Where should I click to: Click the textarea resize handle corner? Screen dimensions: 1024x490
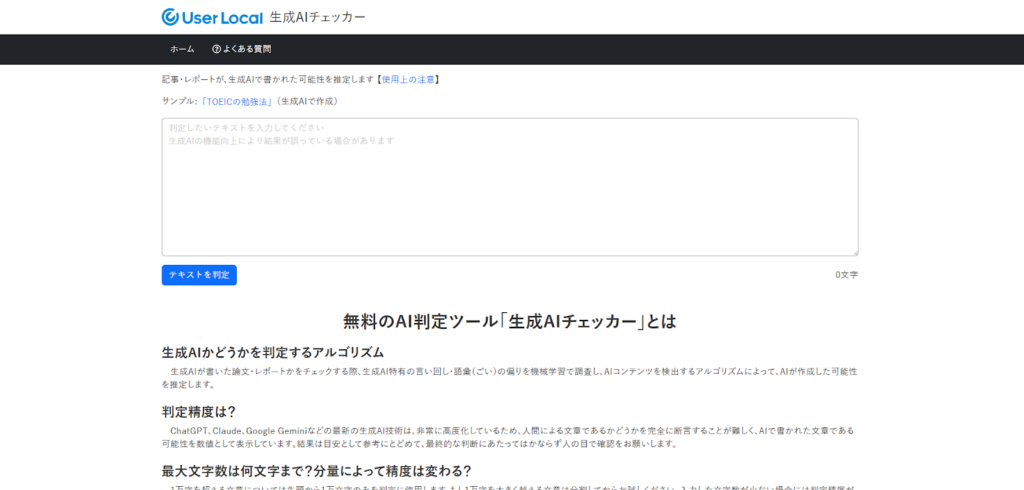click(x=853, y=252)
